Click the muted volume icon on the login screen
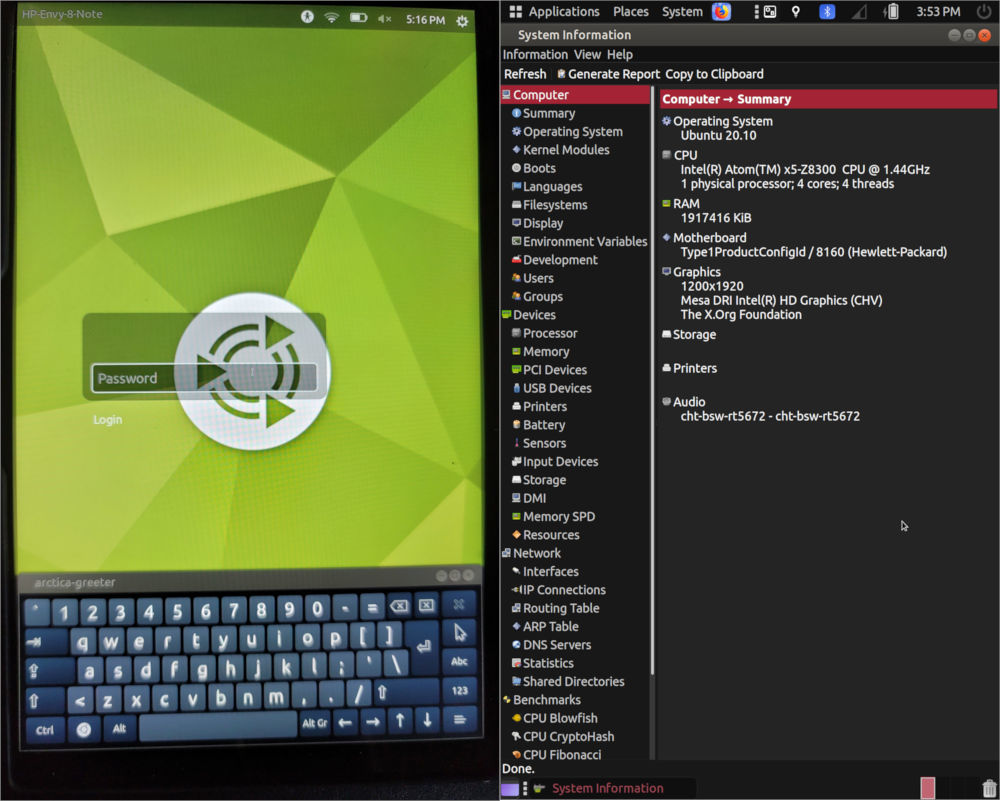Image resolution: width=1000 pixels, height=801 pixels. coord(385,18)
